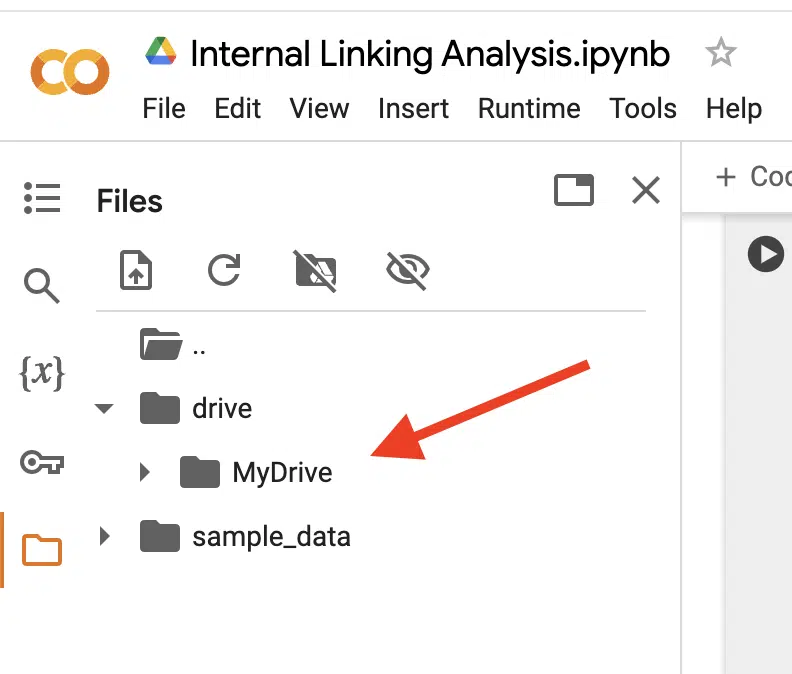Add a new code cell
The image size is (792, 674).
pyautogui.click(x=753, y=177)
